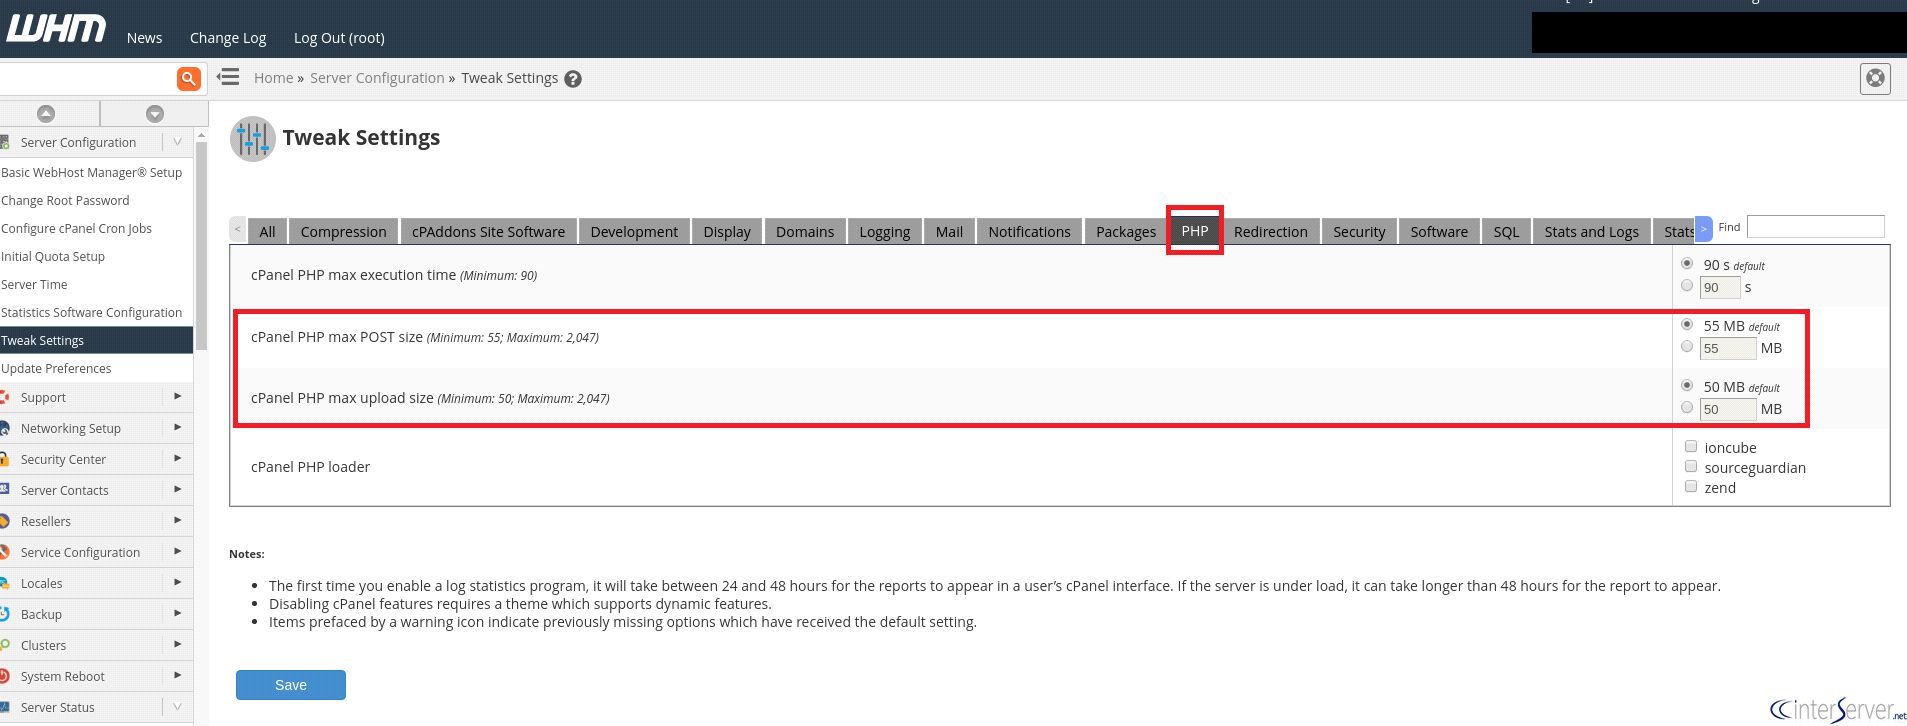Image resolution: width=1907 pixels, height=726 pixels.
Task: Click the Tweak Settings sliders icon
Action: pos(253,139)
